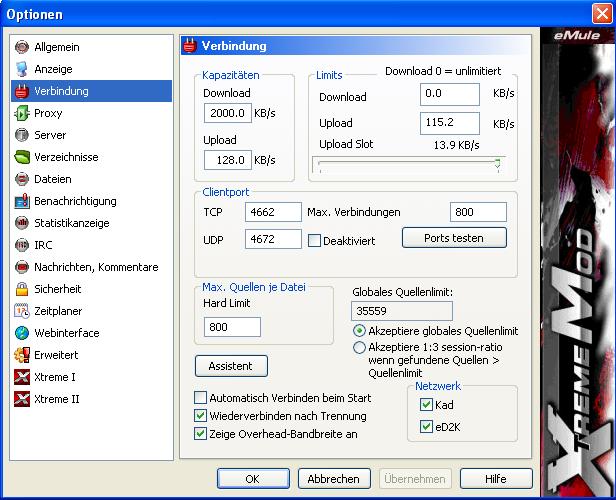Click the Download capacity field 2000.0

pyautogui.click(x=228, y=113)
